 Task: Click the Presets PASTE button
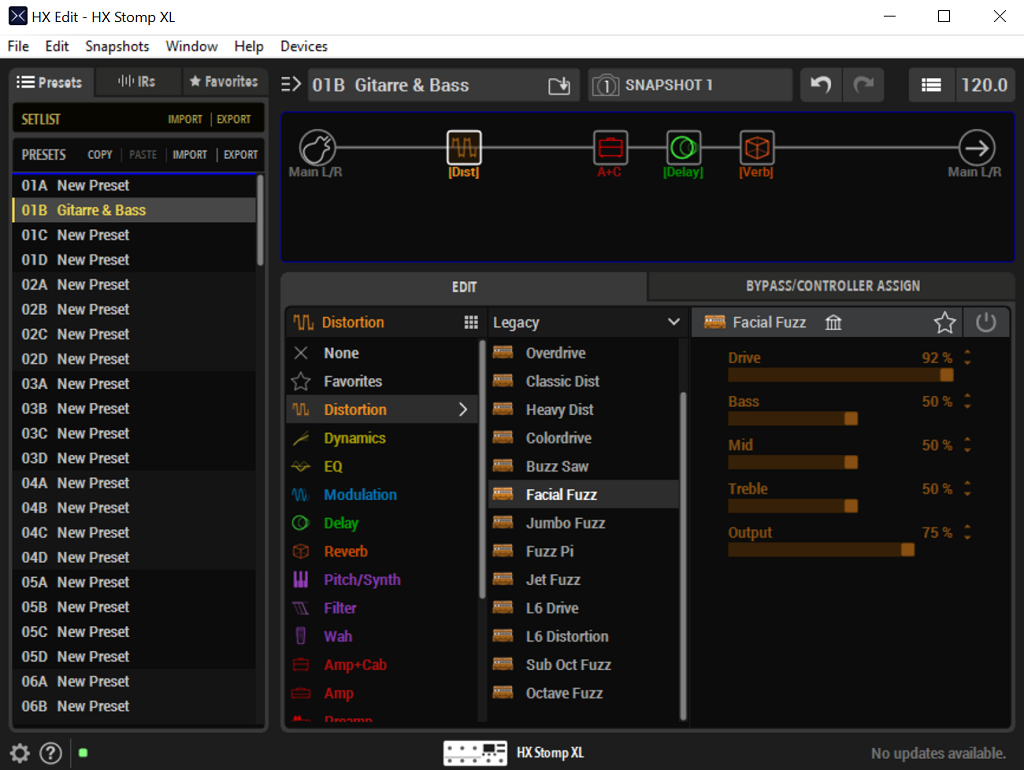pos(143,155)
